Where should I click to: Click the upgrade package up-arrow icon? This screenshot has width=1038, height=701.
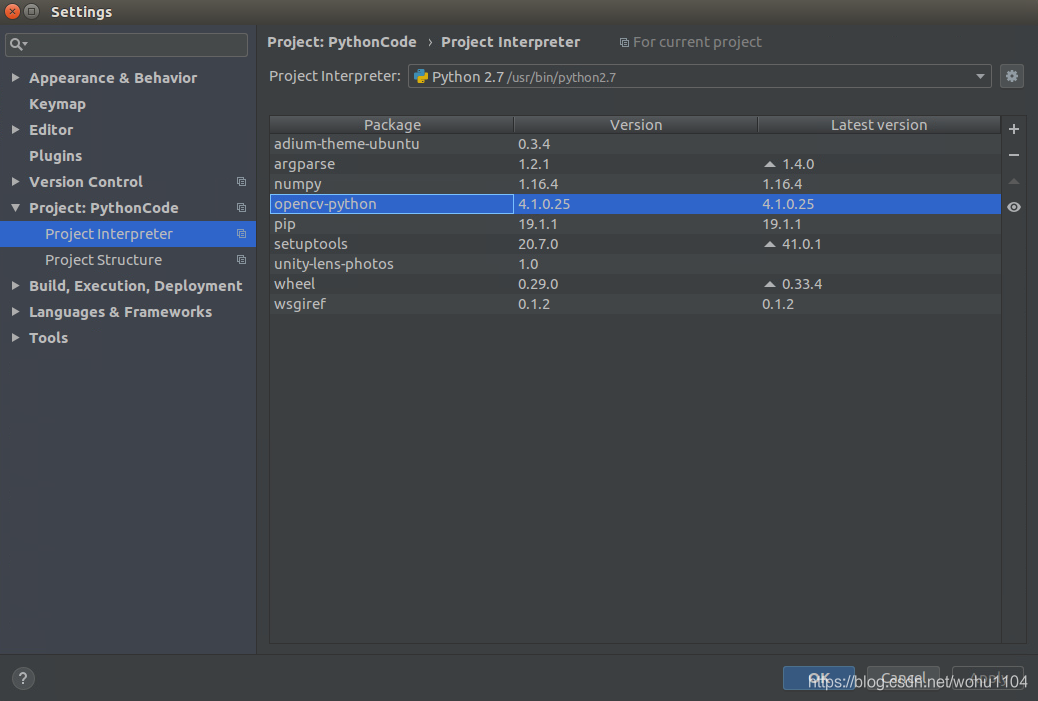tap(1014, 181)
